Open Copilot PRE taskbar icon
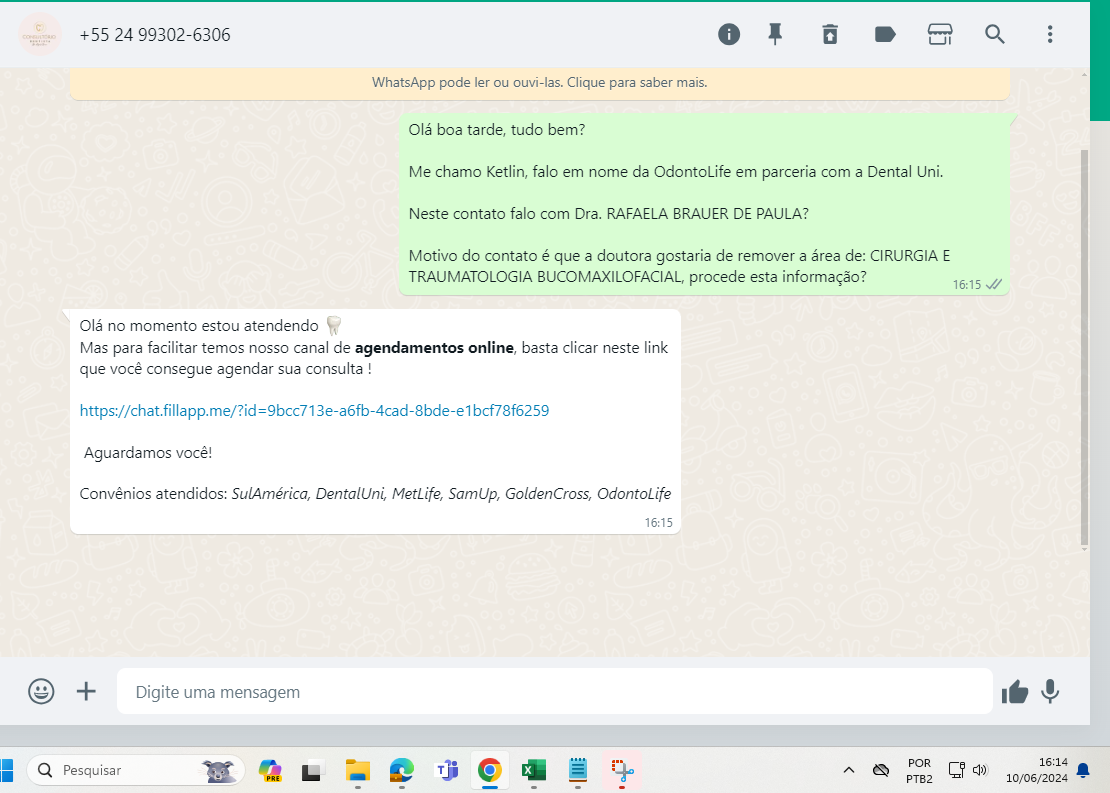Screen dimensions: 1110x793 pyautogui.click(x=270, y=770)
